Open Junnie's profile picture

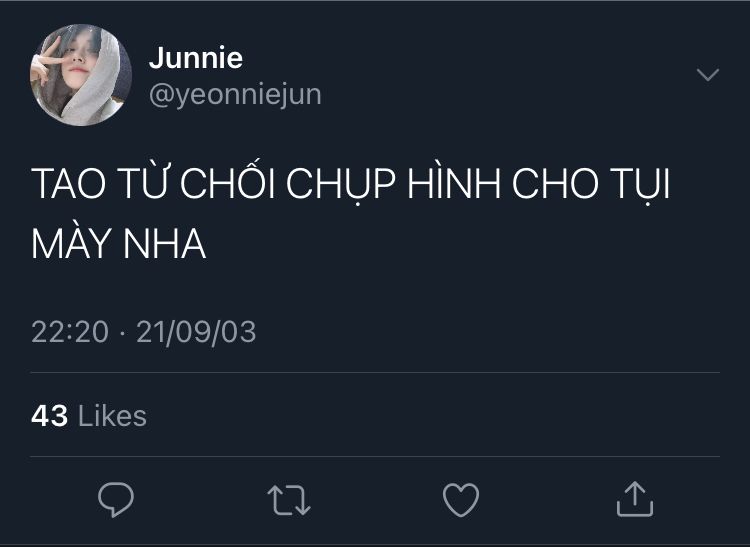click(x=81, y=75)
